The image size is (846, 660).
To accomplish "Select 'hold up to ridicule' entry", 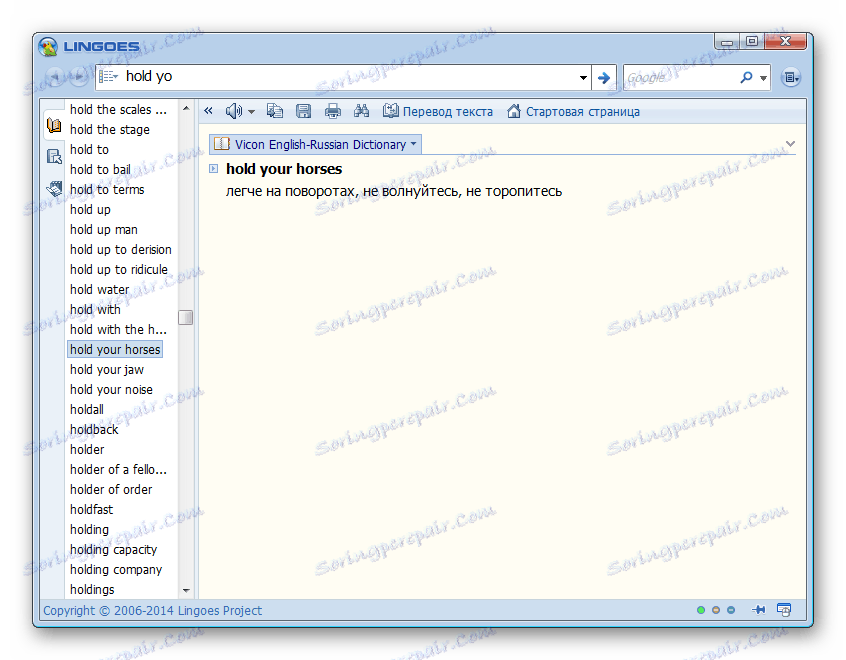I will point(119,269).
